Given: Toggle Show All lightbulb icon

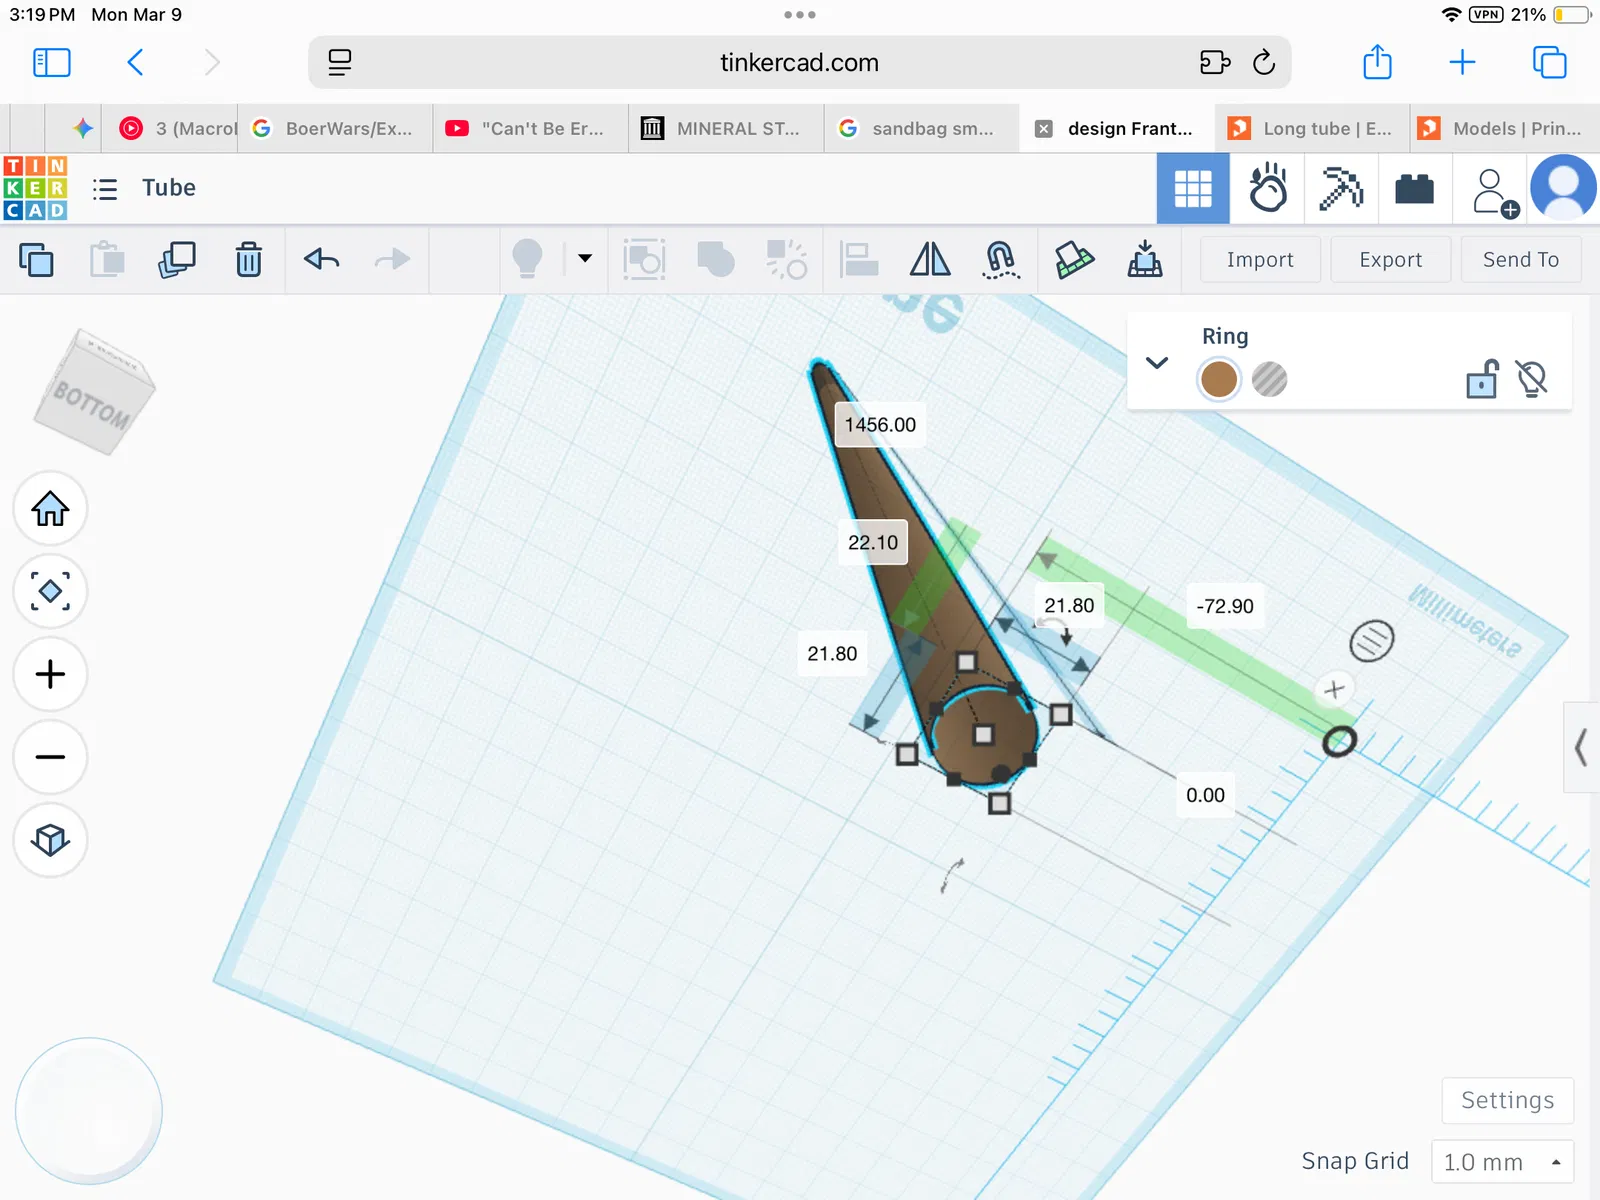Looking at the screenshot, I should [x=527, y=259].
